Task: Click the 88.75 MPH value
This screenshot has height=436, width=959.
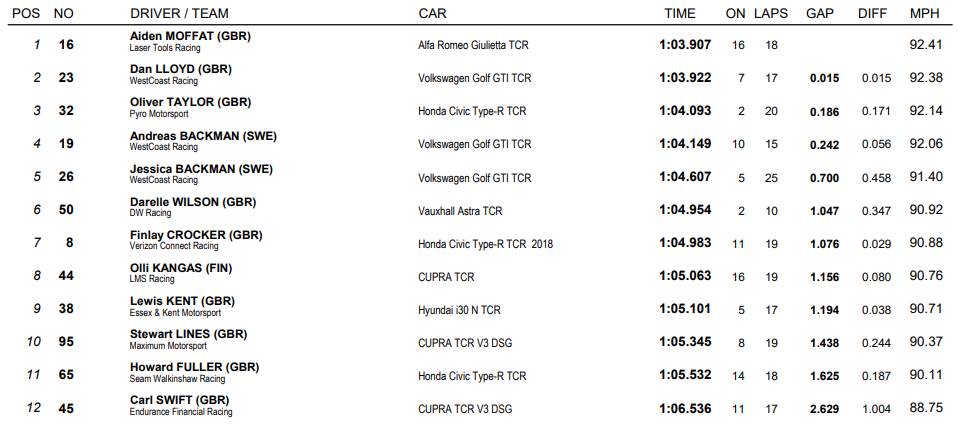Action: coord(926,408)
